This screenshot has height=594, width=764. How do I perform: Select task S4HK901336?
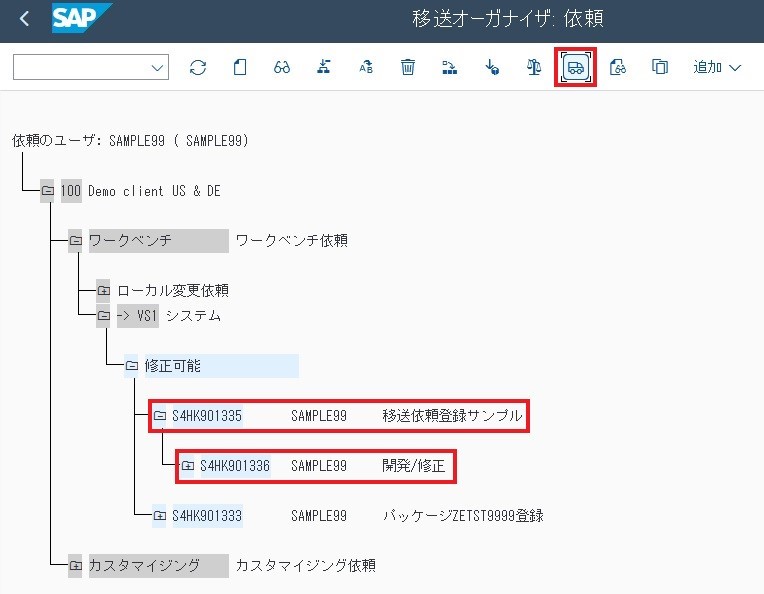(235, 466)
